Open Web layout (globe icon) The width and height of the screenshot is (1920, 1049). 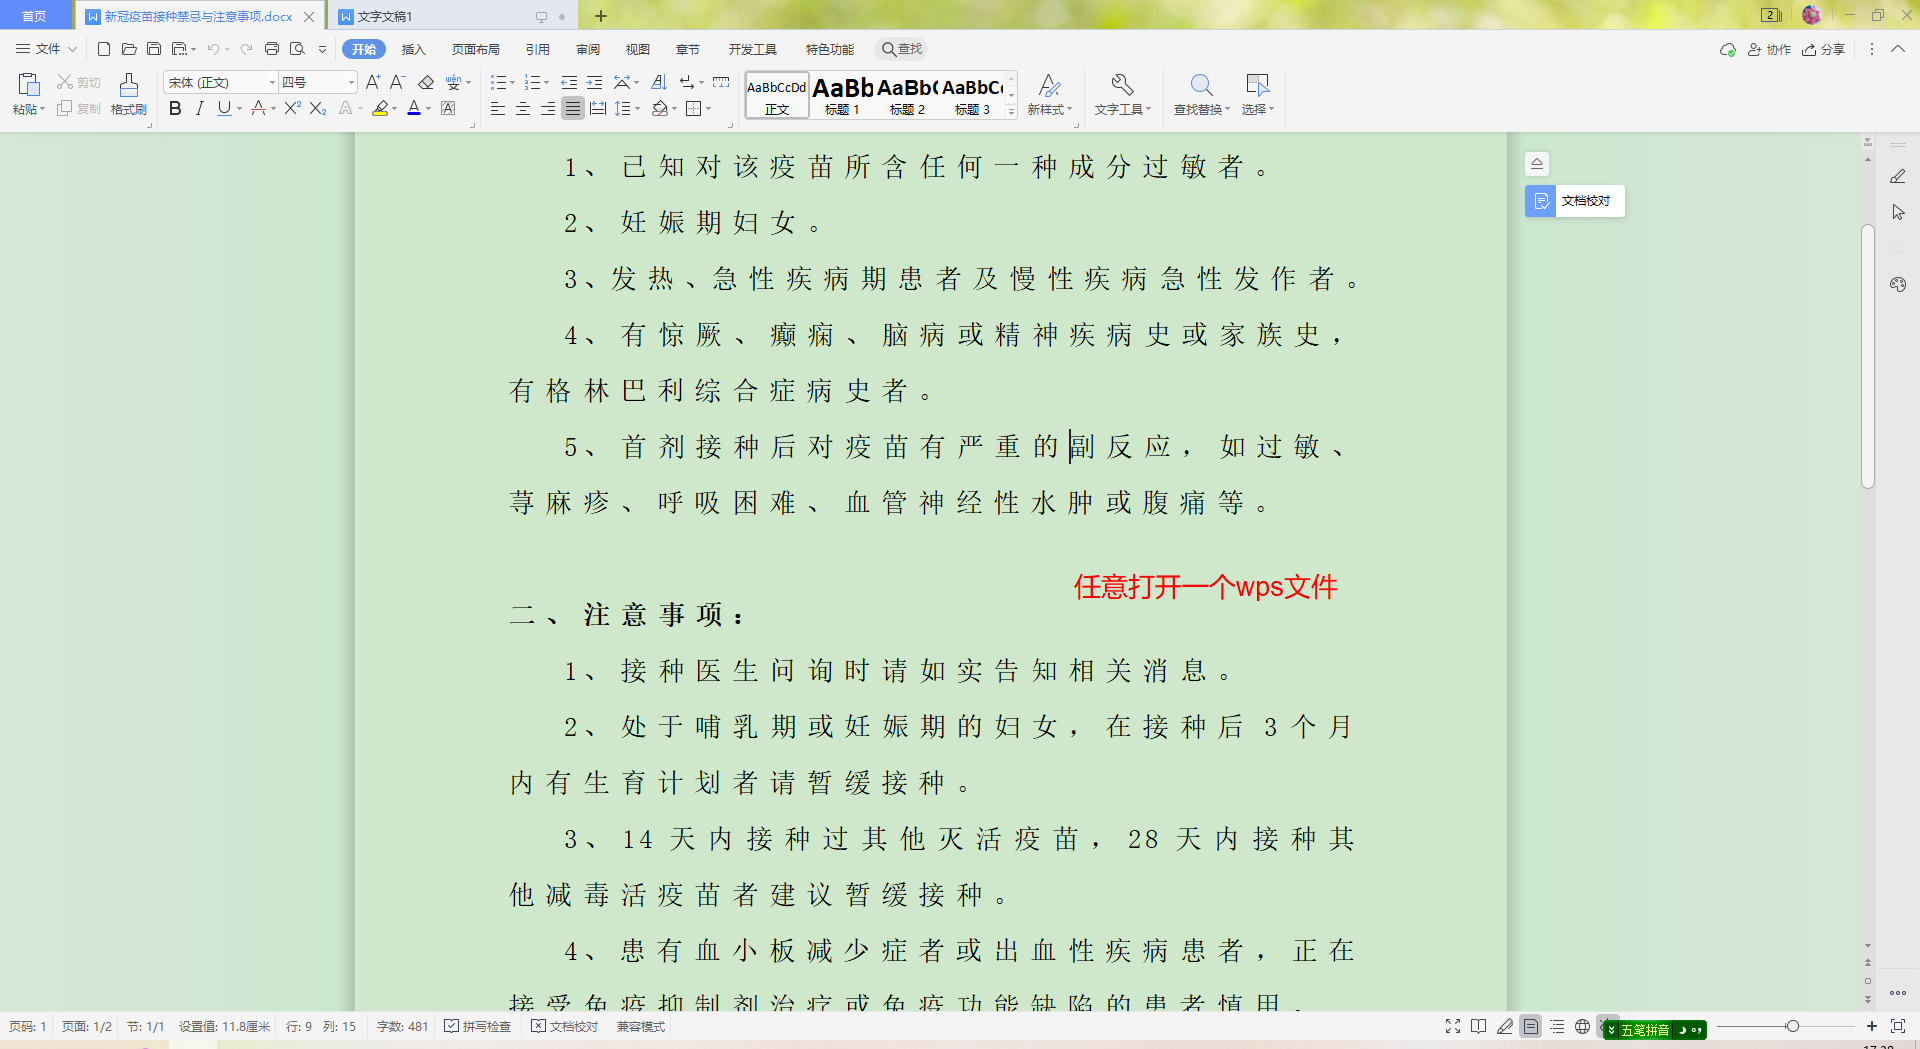click(x=1582, y=1026)
